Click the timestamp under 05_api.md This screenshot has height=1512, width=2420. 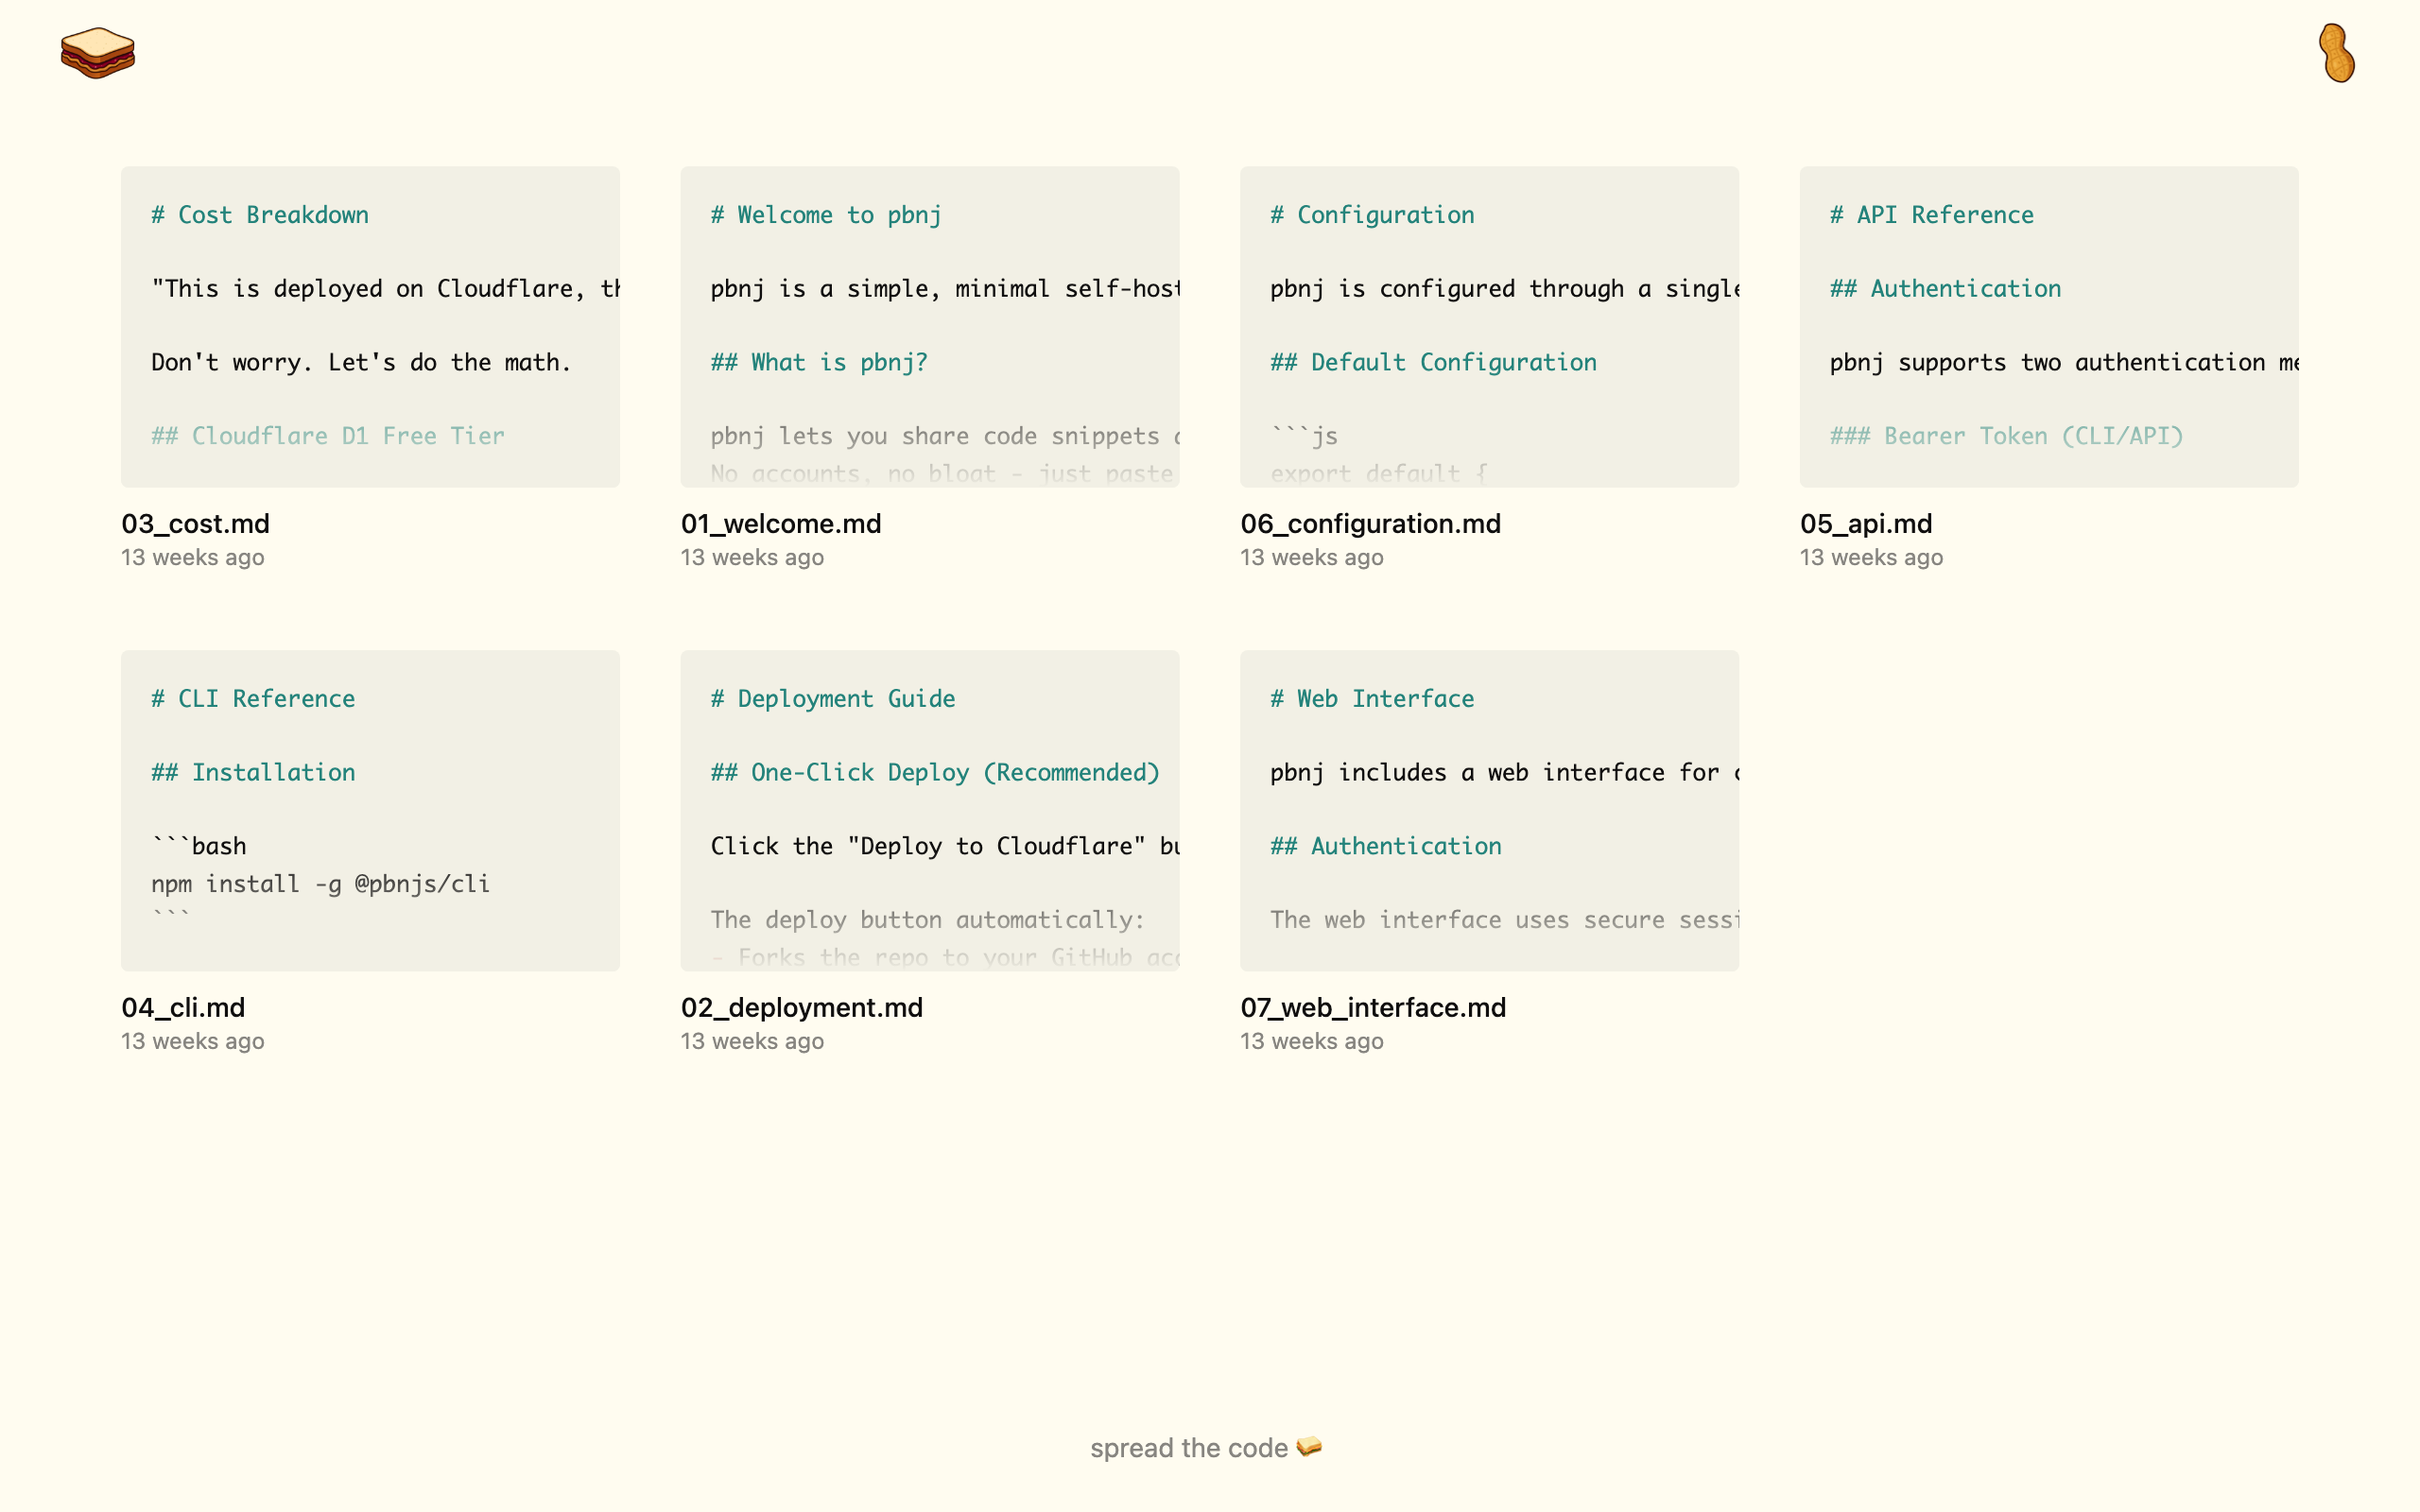1871,558
